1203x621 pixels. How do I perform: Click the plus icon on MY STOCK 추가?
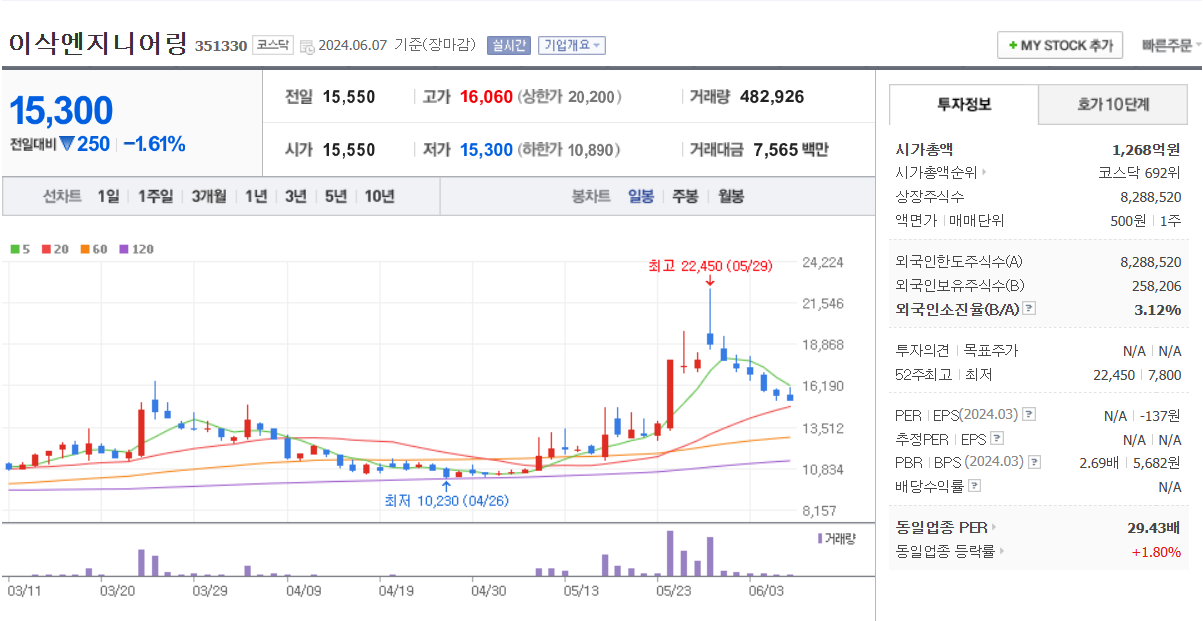click(x=1012, y=46)
